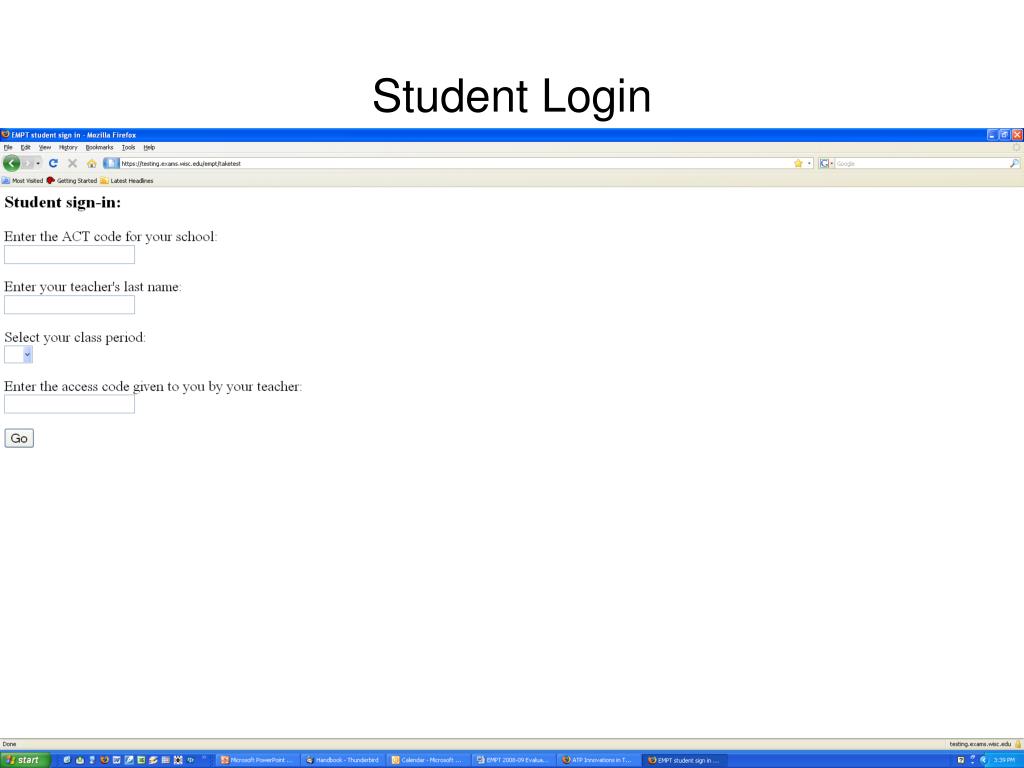This screenshot has width=1024, height=768.
Task: Open the address bar history dropdown arrow
Action: [809, 163]
